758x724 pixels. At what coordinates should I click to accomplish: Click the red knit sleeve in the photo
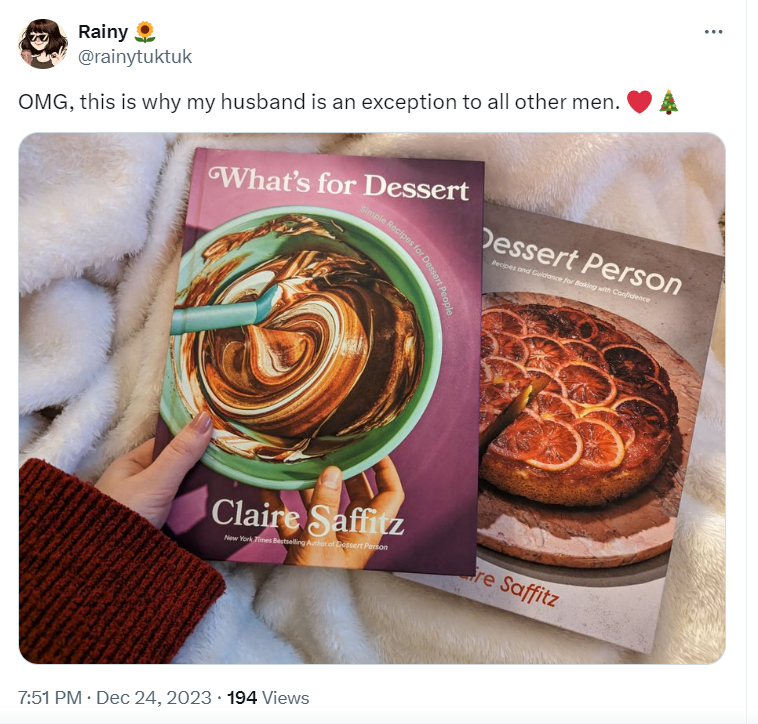pyautogui.click(x=90, y=560)
